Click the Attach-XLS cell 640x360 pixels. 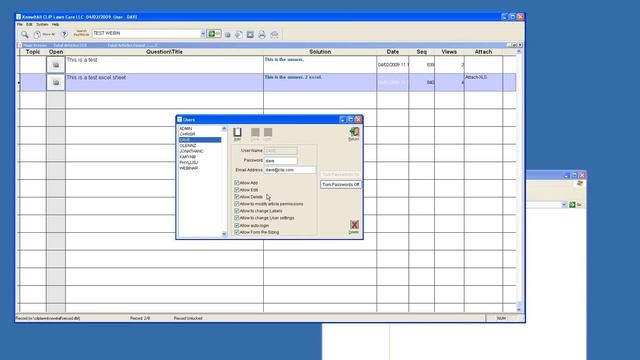click(x=483, y=82)
